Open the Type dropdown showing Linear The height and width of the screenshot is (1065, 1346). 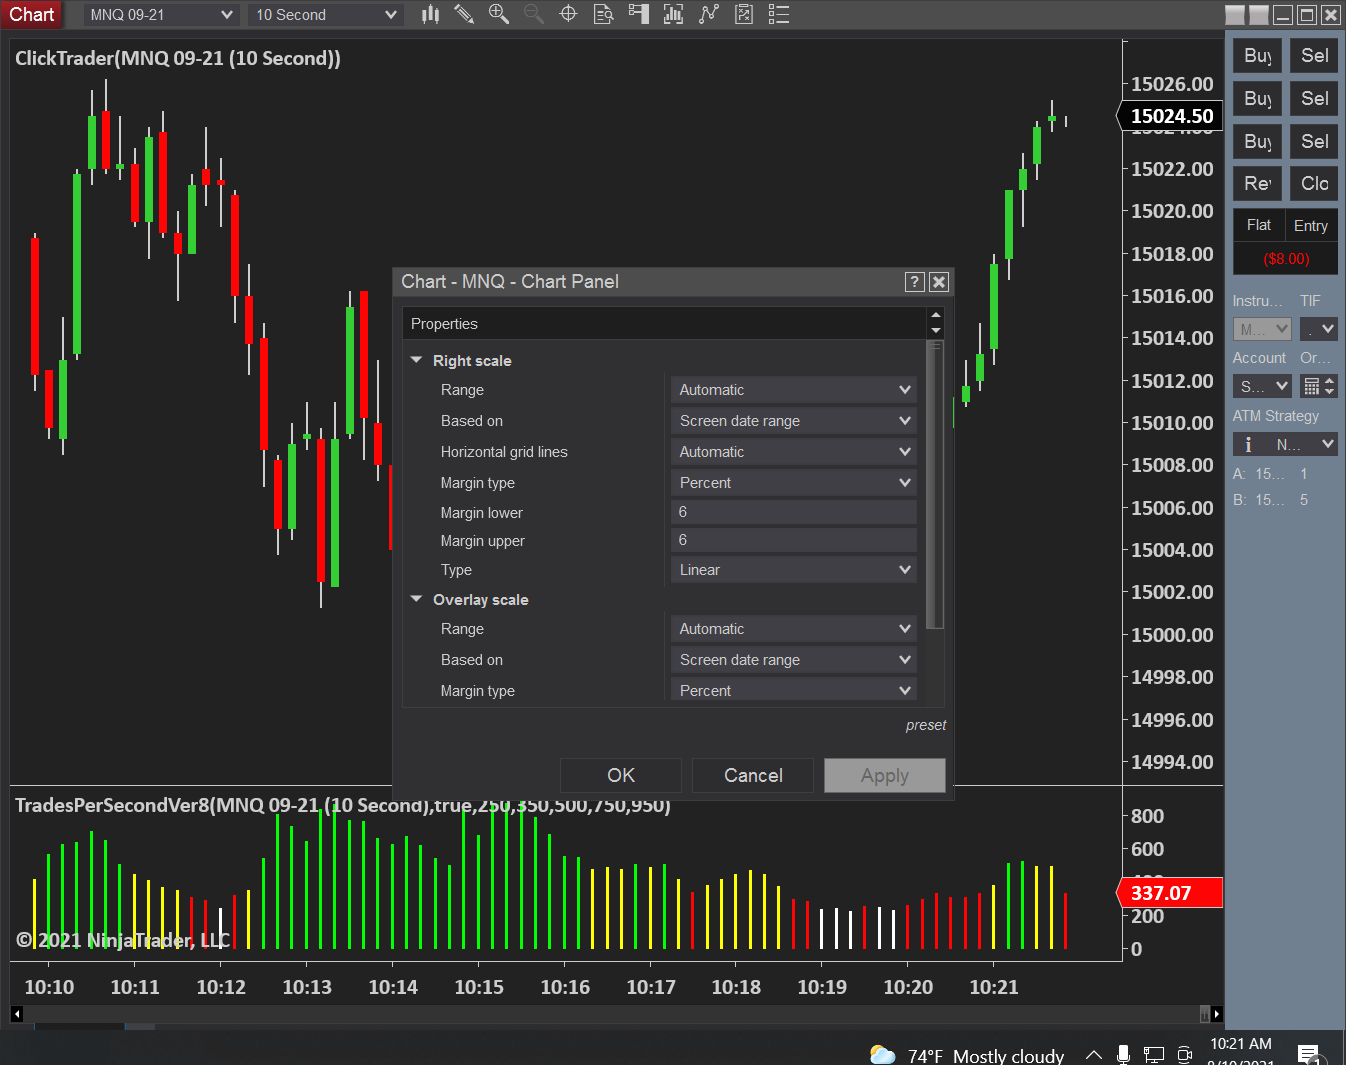tap(794, 570)
